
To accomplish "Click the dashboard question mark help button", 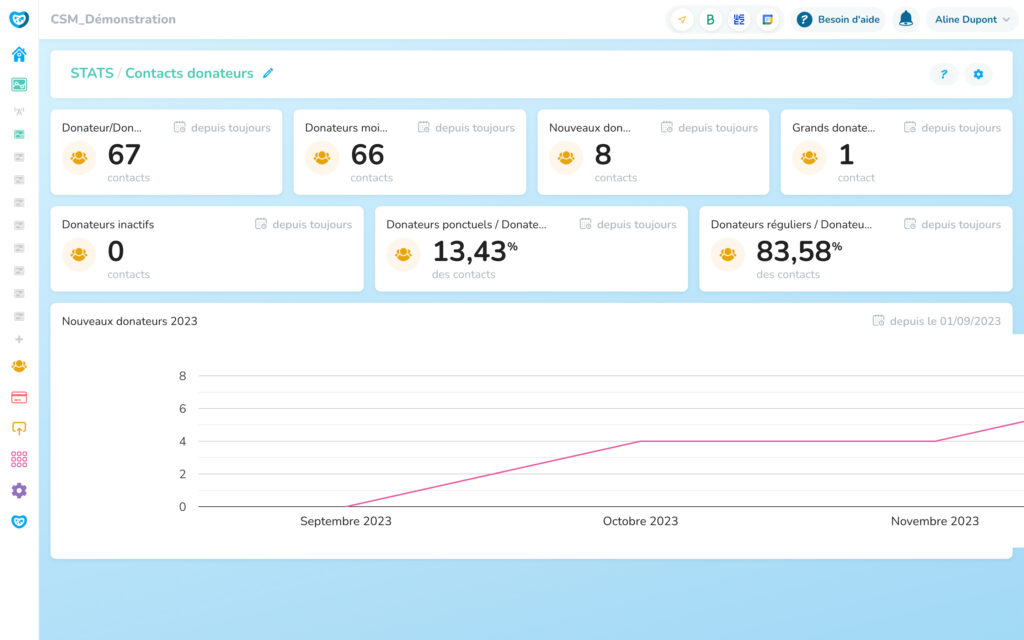I will [x=943, y=74].
